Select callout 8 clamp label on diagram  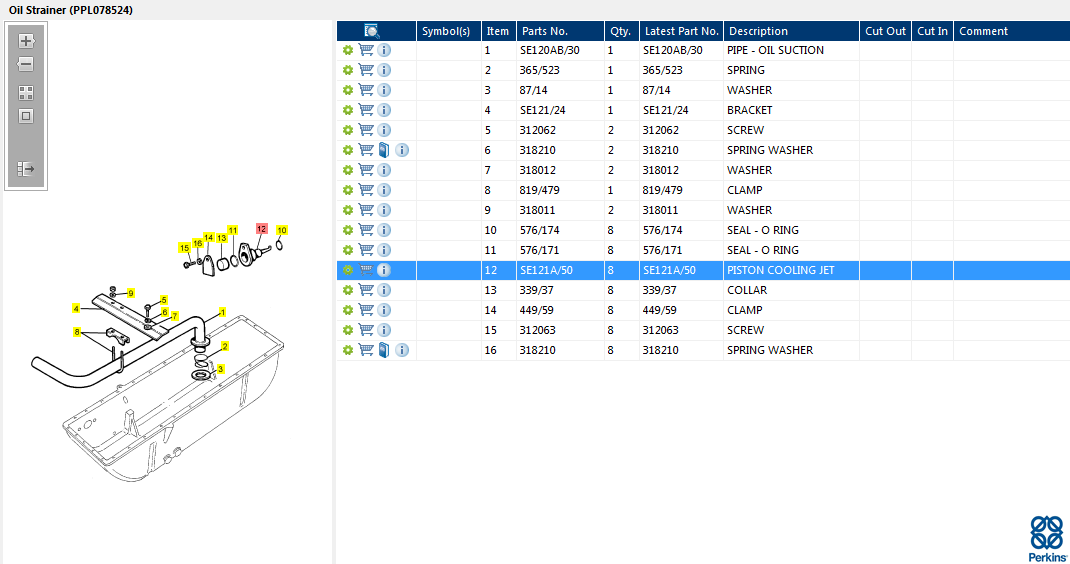coord(77,332)
